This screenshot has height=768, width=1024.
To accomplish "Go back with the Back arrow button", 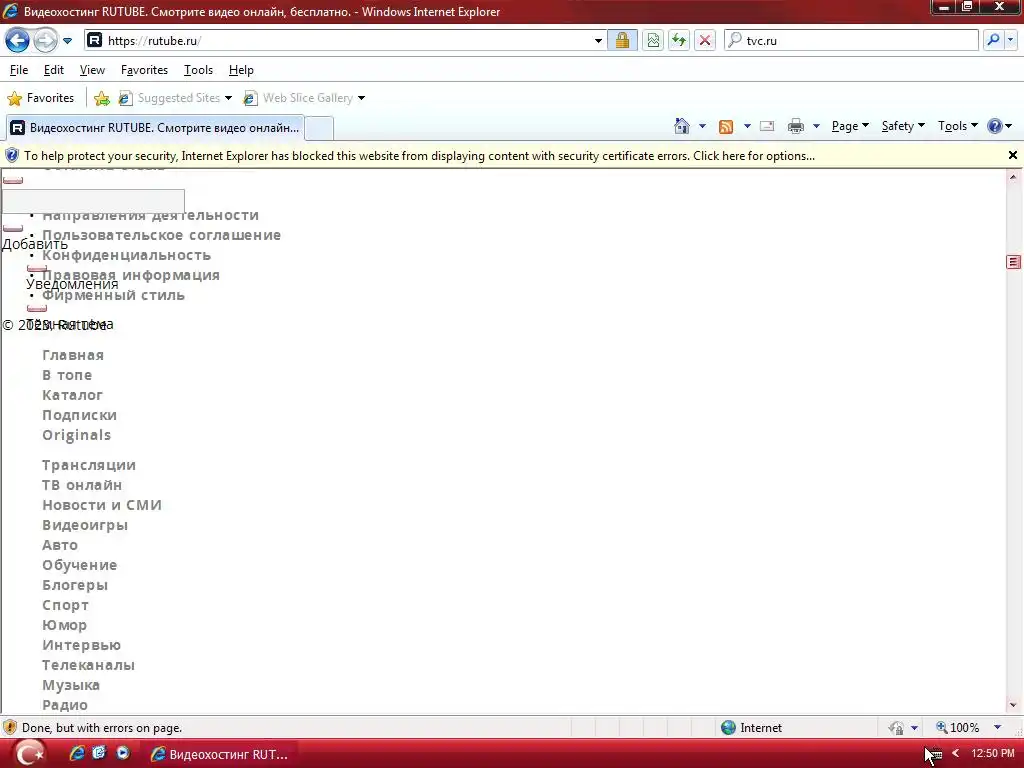I will (17, 40).
